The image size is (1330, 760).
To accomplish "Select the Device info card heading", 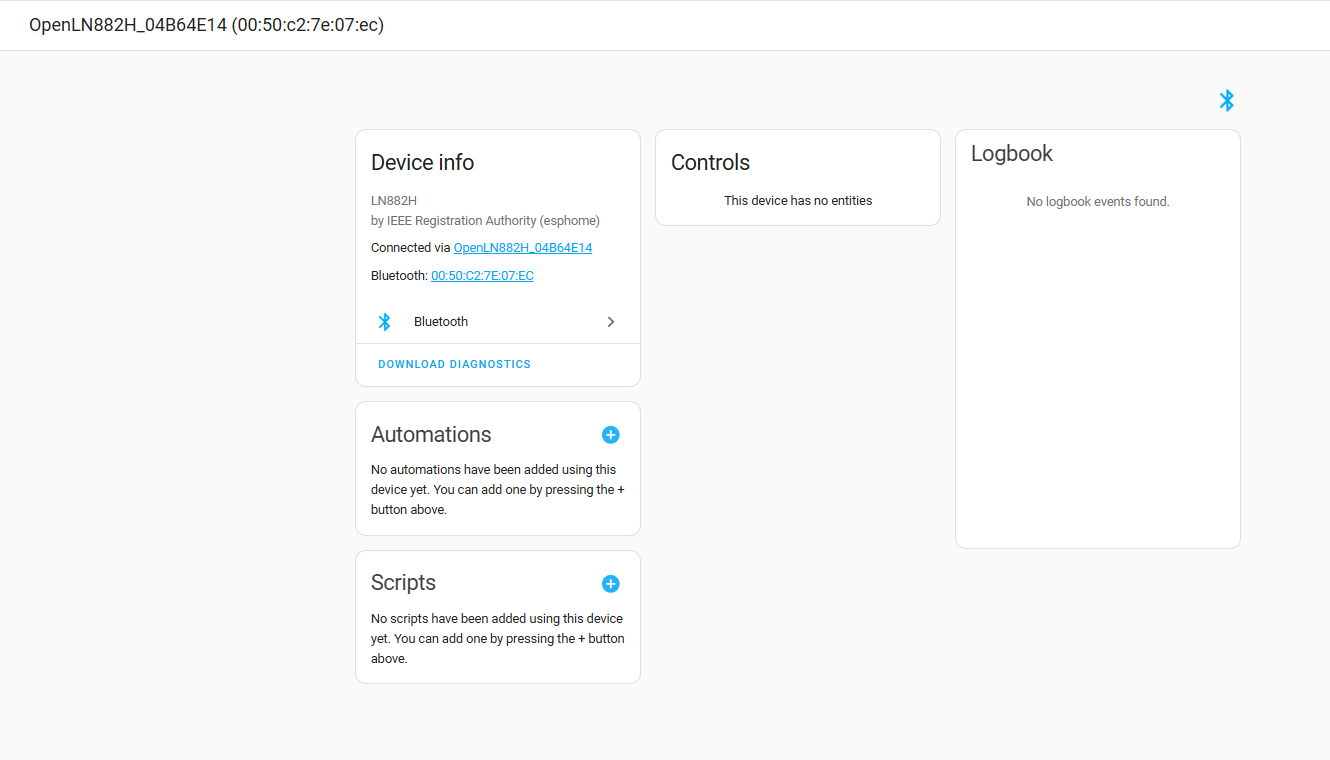I will [422, 163].
